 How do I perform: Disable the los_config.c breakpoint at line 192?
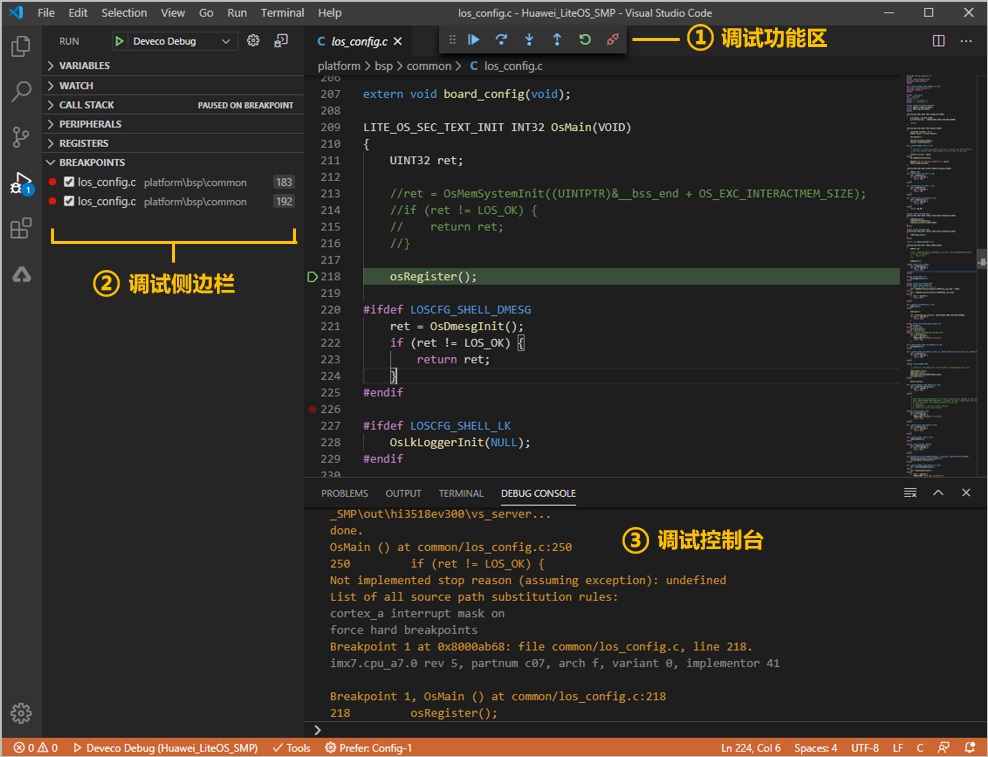click(69, 201)
